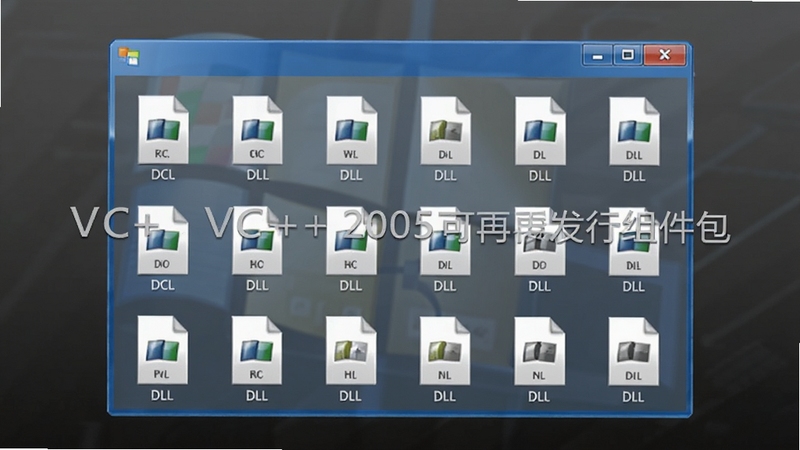Open the RC file labeled DLL
Screen dimensions: 800x450
pyautogui.click(x=256, y=351)
